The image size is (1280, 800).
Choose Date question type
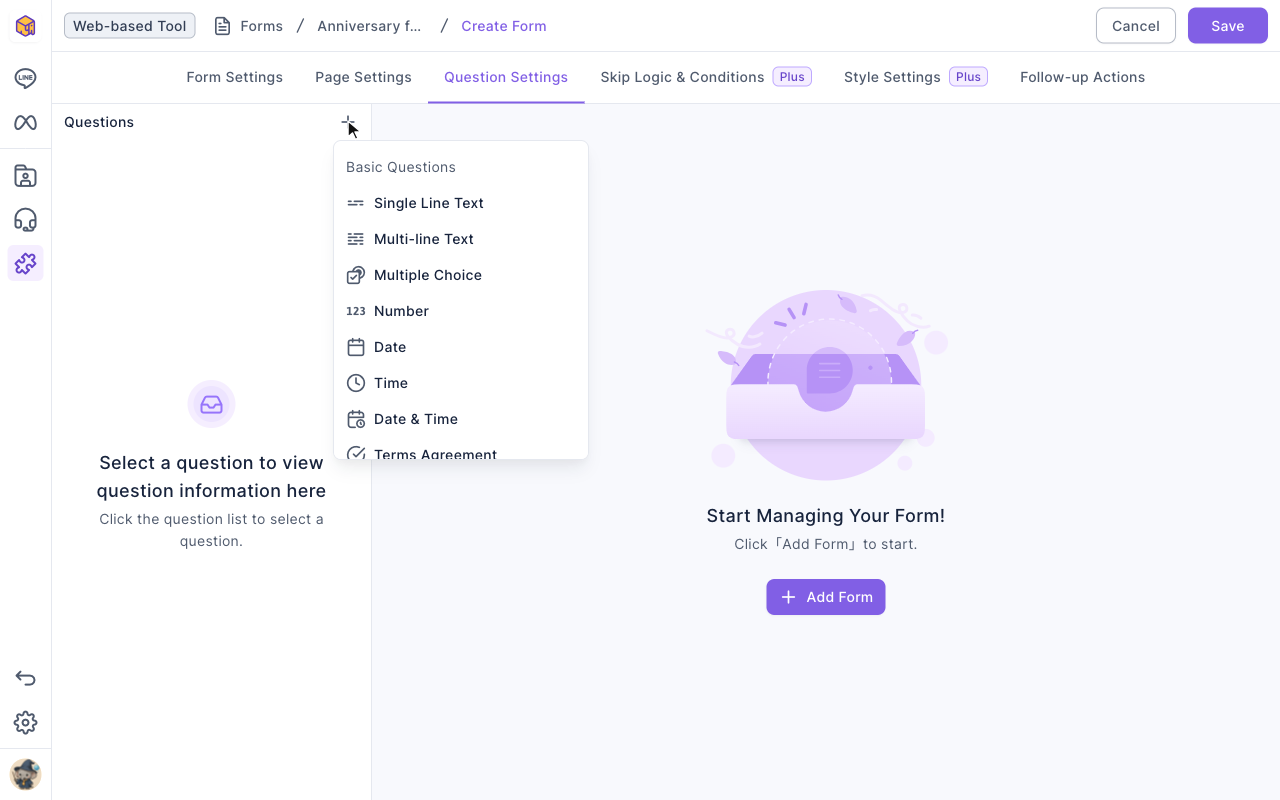click(x=461, y=347)
